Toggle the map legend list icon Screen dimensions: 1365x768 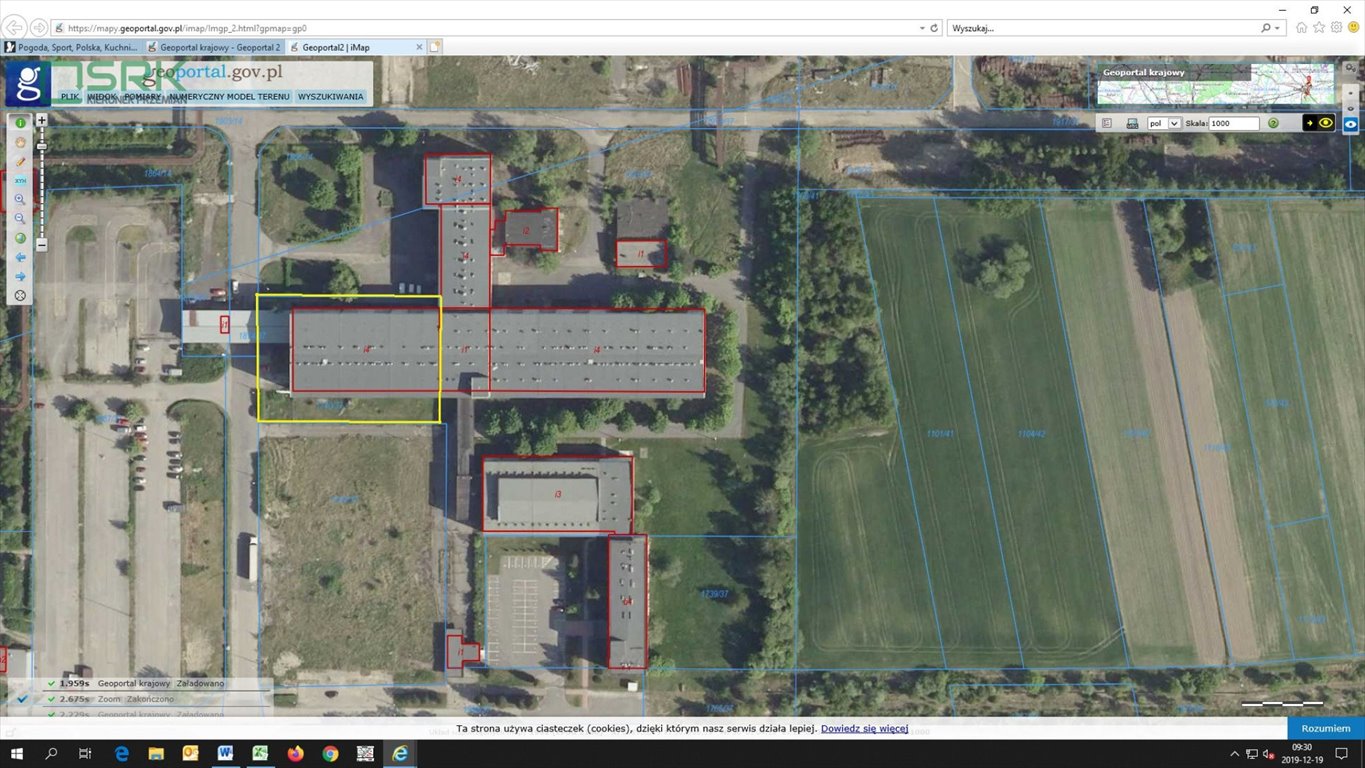pyautogui.click(x=1107, y=123)
